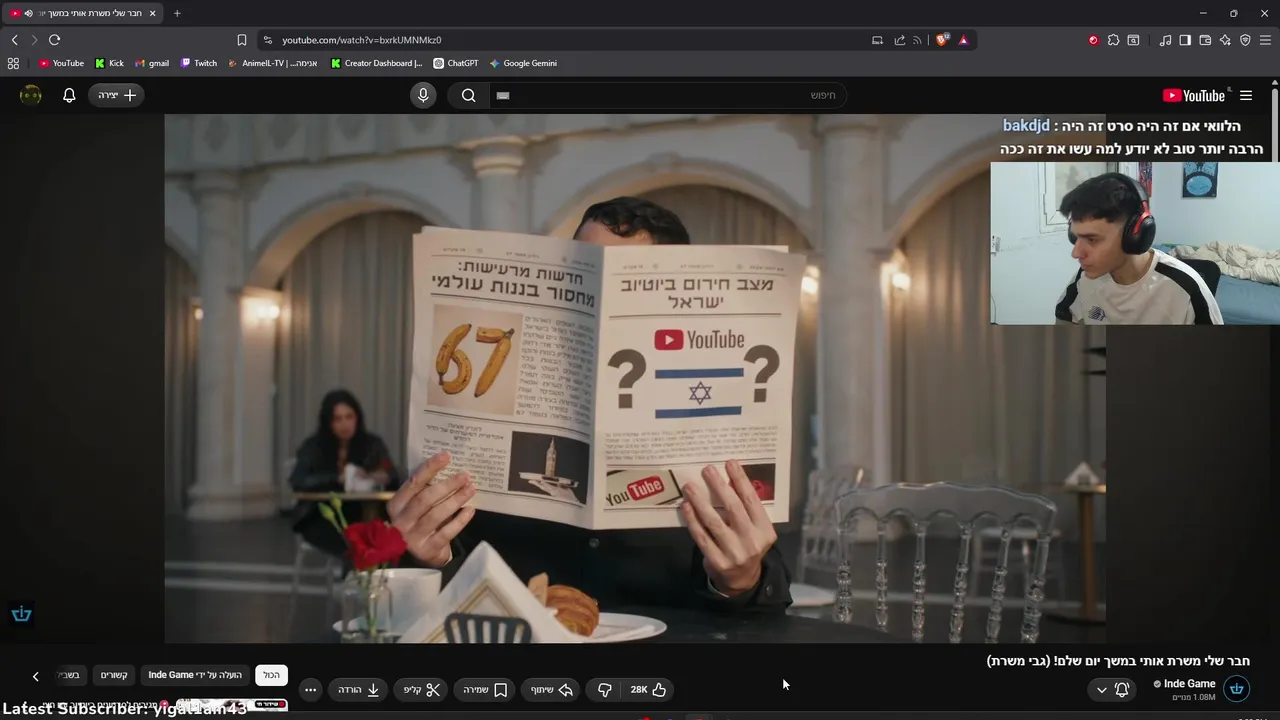
Task: Open the browser main hamburger menu
Action: click(1265, 40)
